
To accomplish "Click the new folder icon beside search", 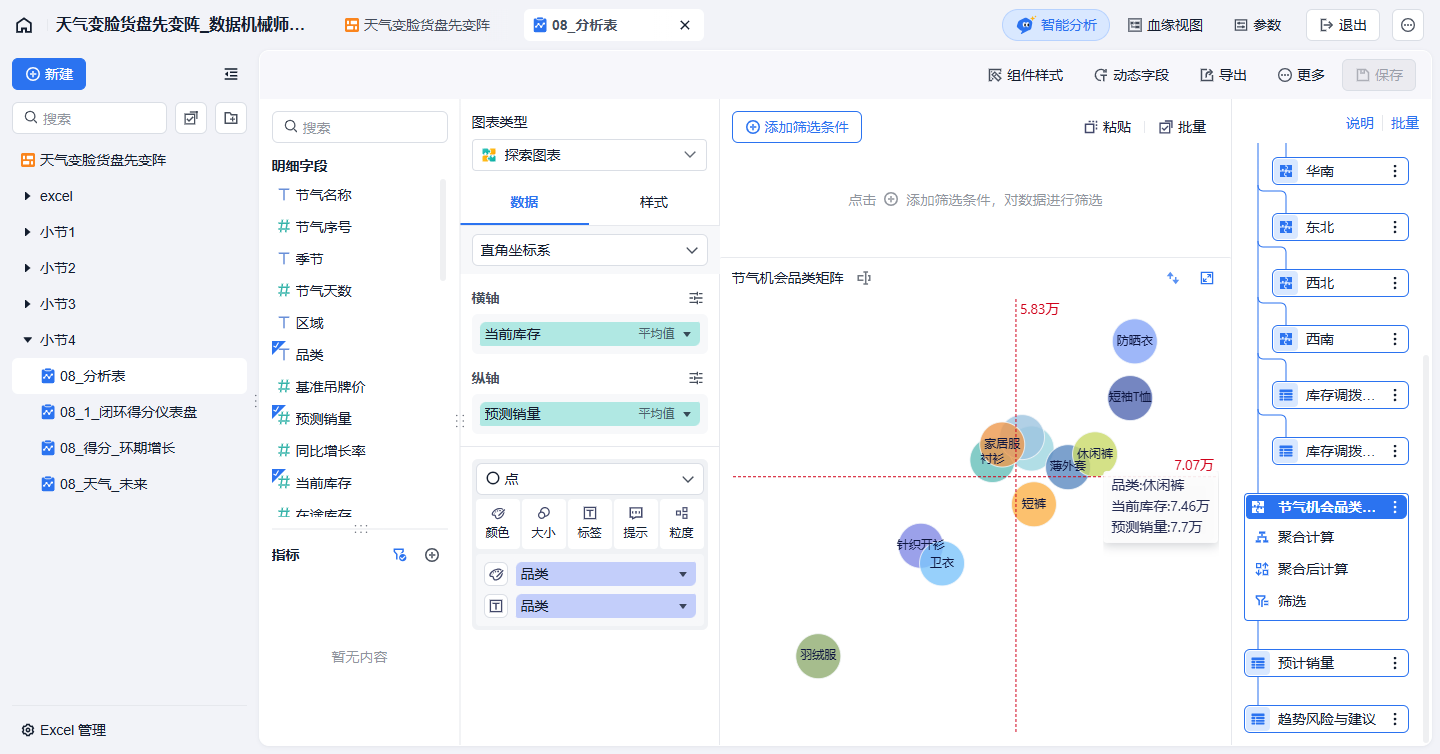I will pos(231,118).
